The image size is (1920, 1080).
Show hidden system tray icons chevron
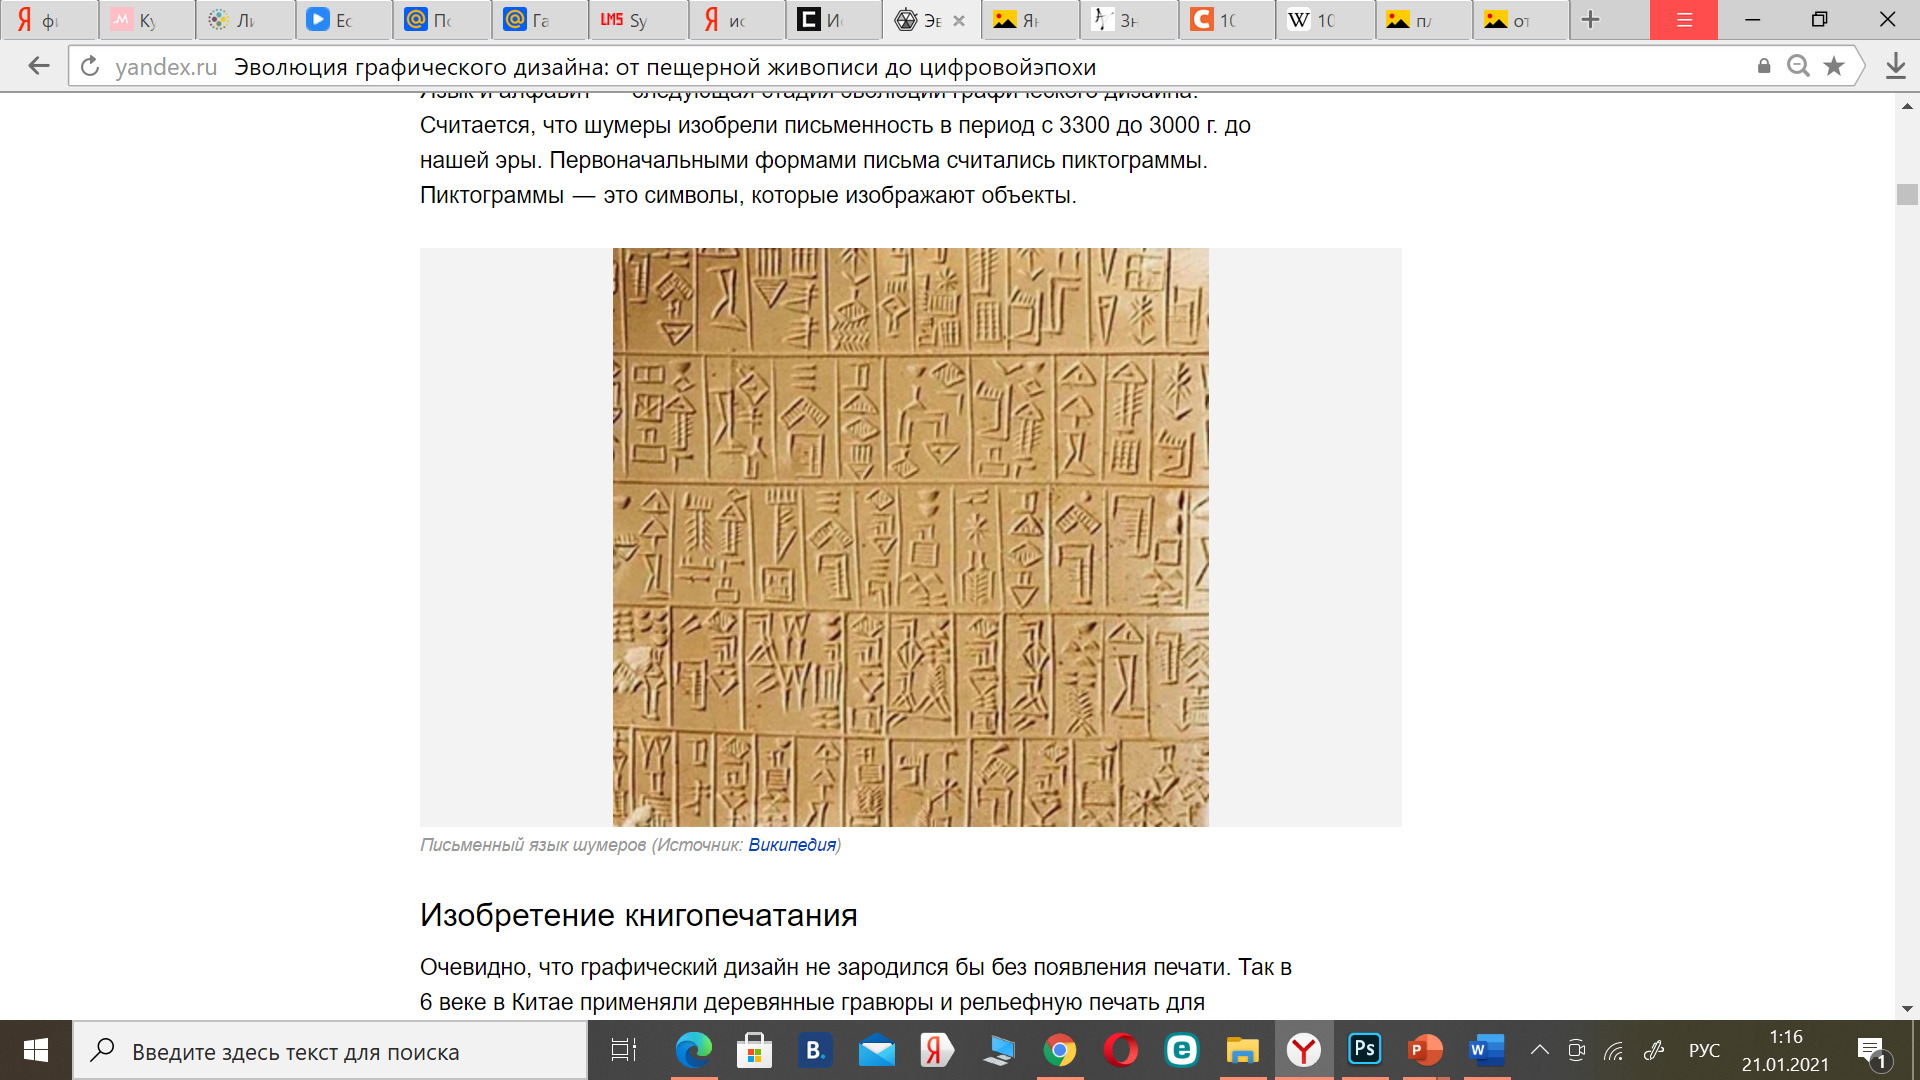coord(1539,1050)
